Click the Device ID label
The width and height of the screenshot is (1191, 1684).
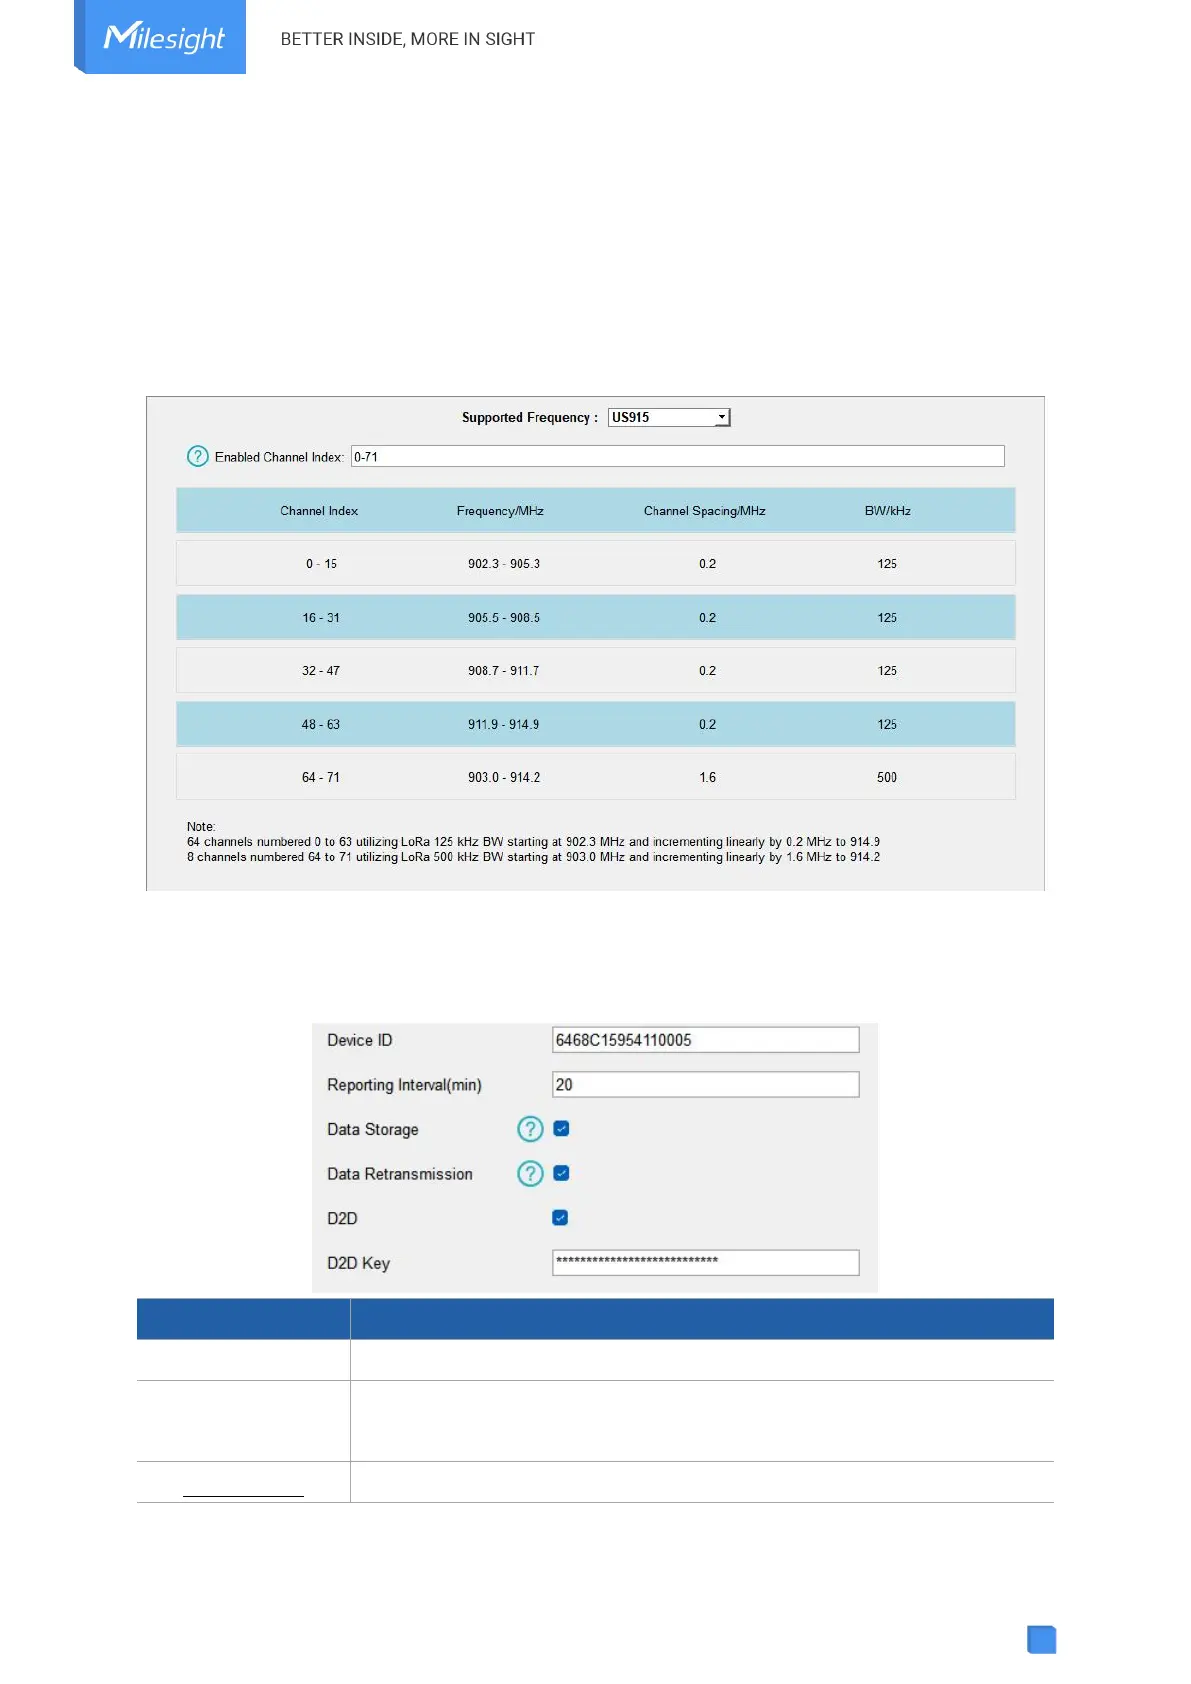coord(360,1040)
